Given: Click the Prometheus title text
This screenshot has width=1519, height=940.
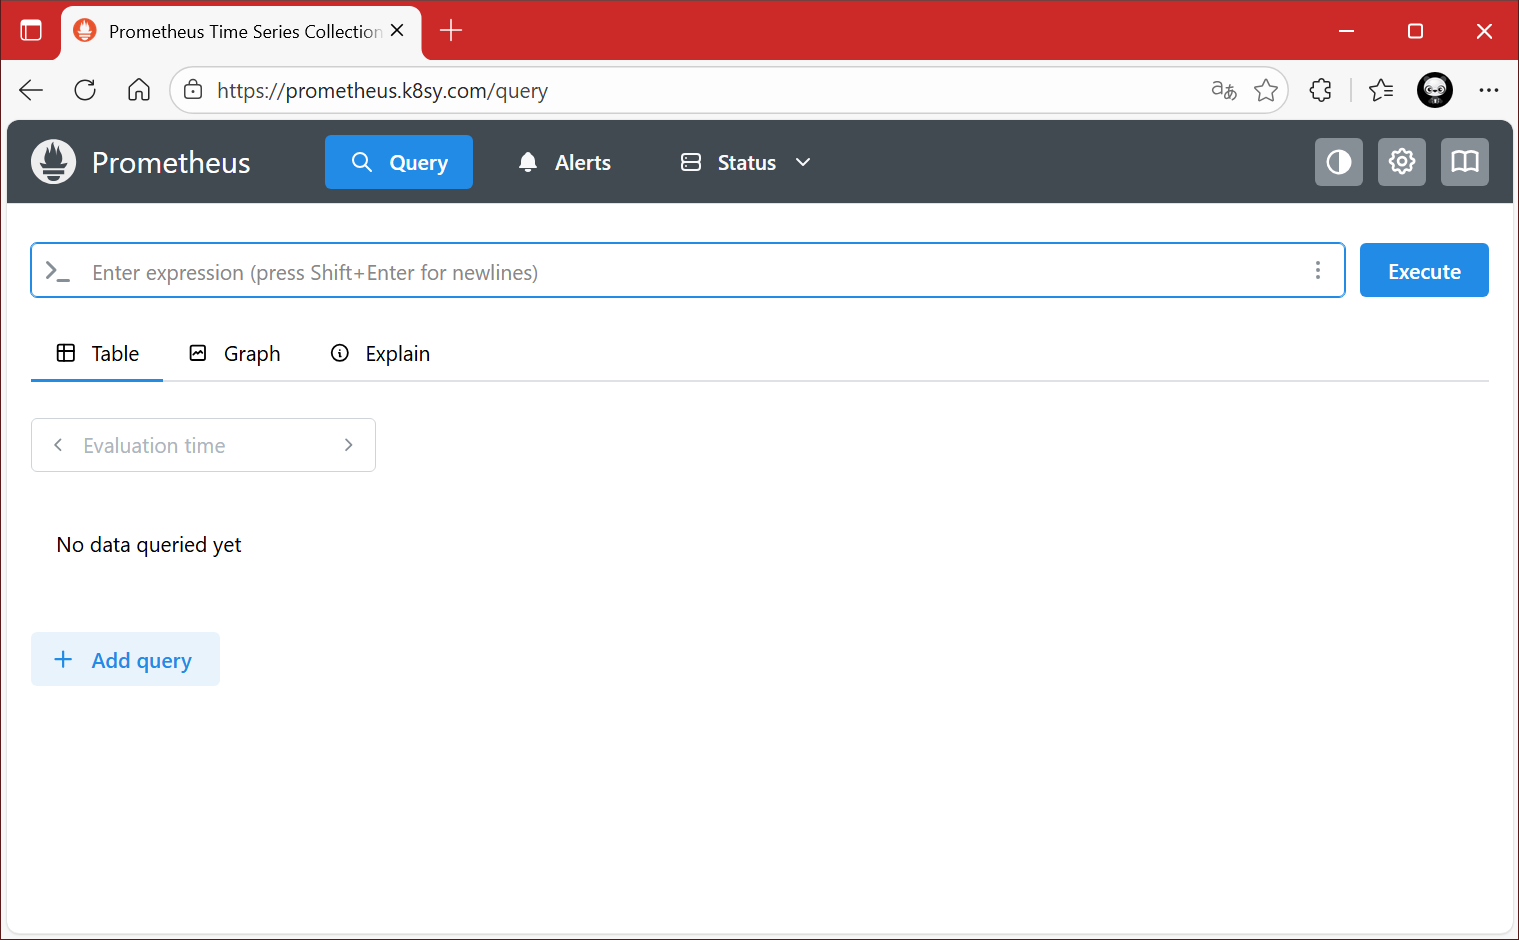Looking at the screenshot, I should tap(171, 163).
